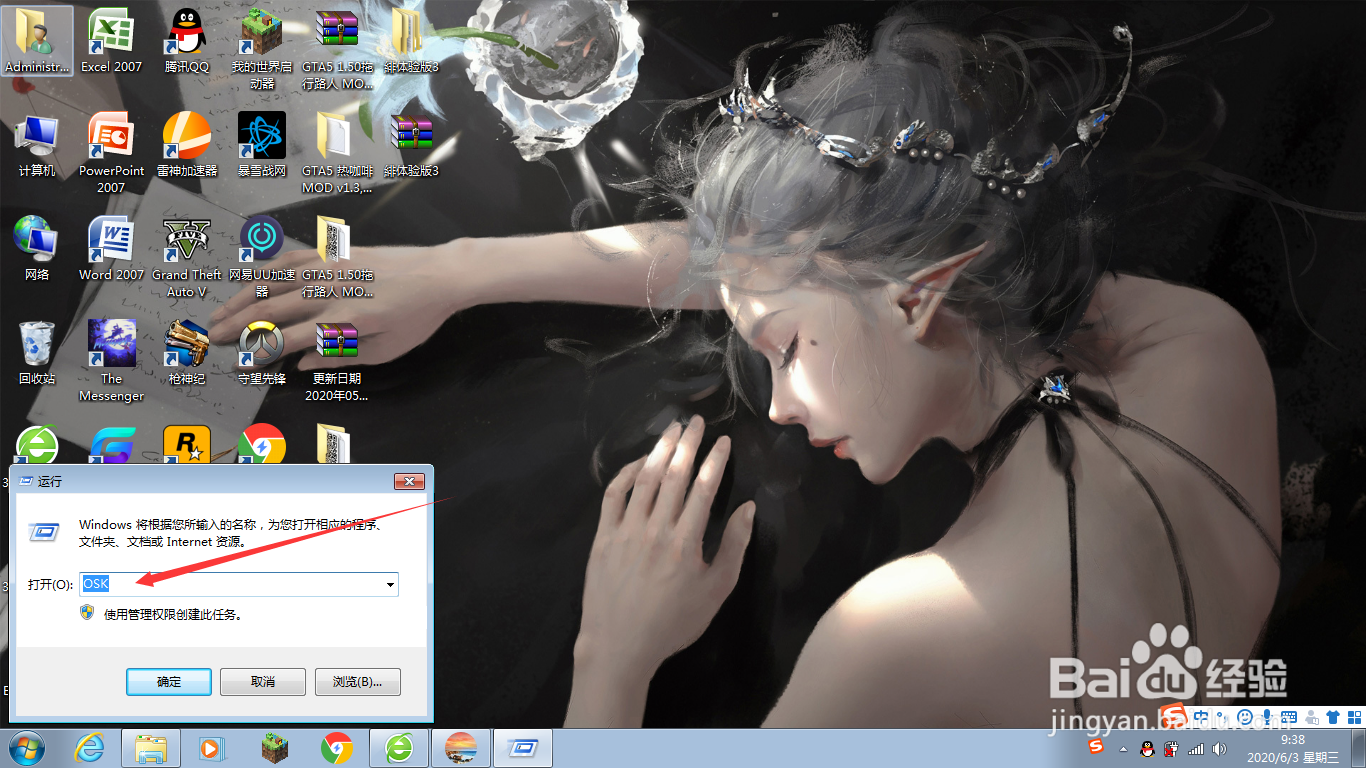Open the Word 2007 desktop shortcut
Viewport: 1366px width, 768px height.
tap(111, 250)
